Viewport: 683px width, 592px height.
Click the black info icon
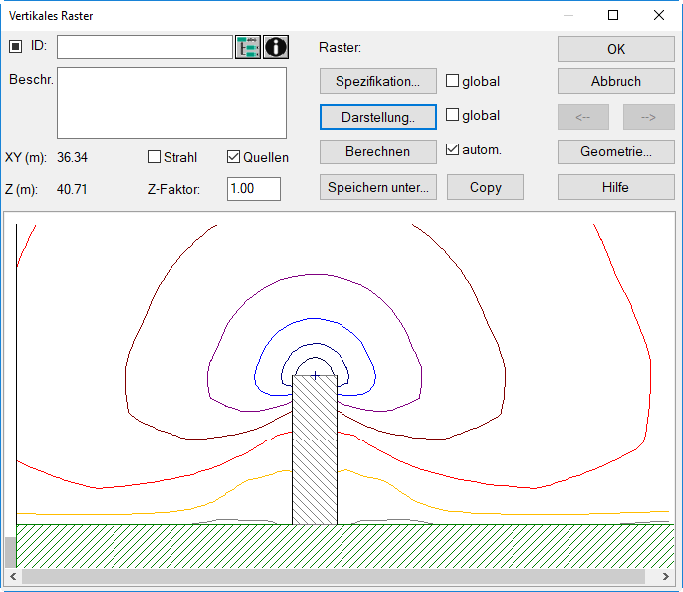pos(276,47)
